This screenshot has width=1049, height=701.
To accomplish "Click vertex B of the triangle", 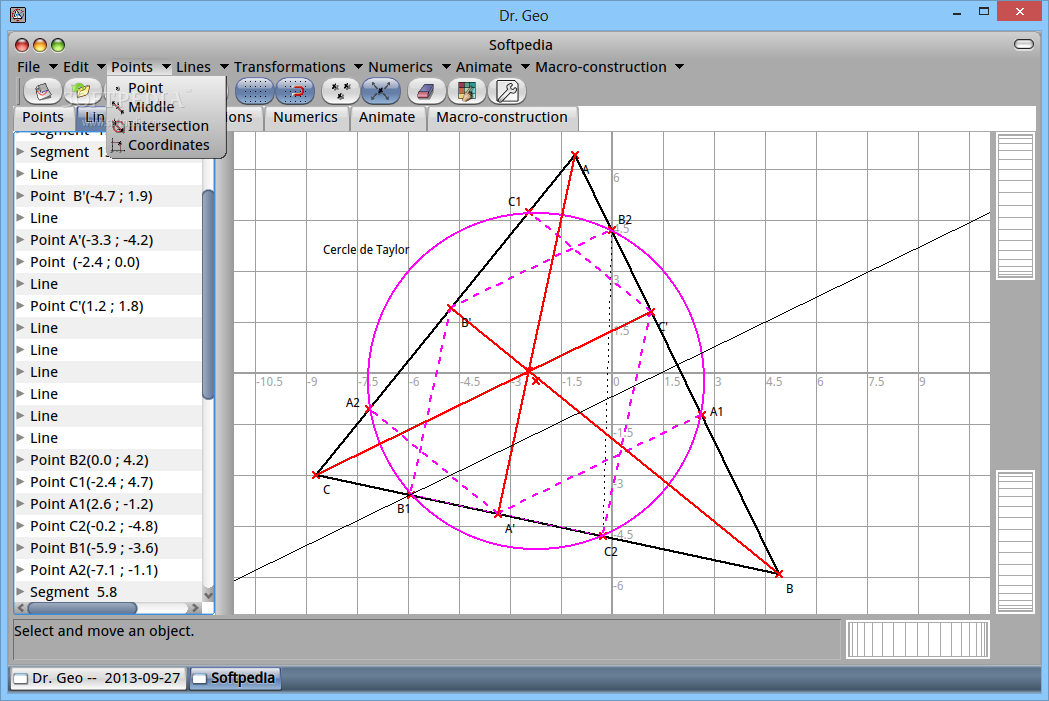I will (778, 573).
